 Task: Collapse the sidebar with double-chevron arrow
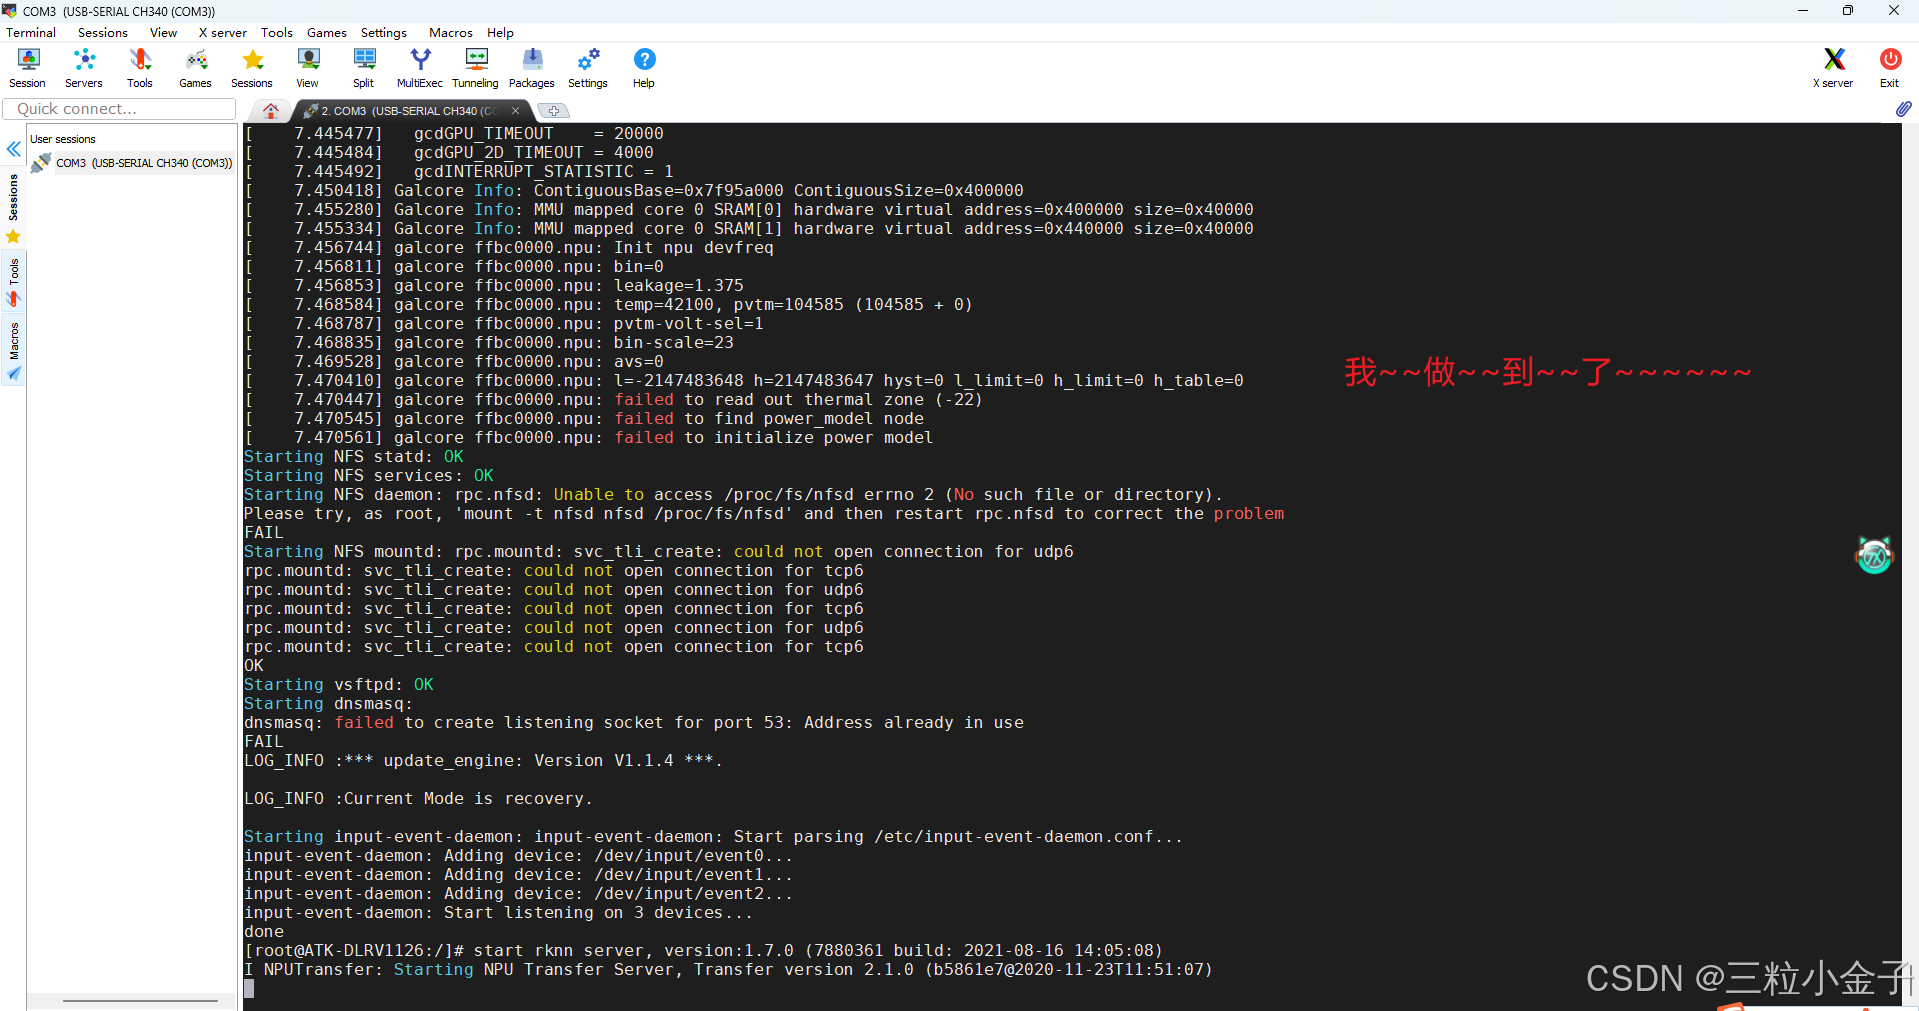click(x=13, y=149)
